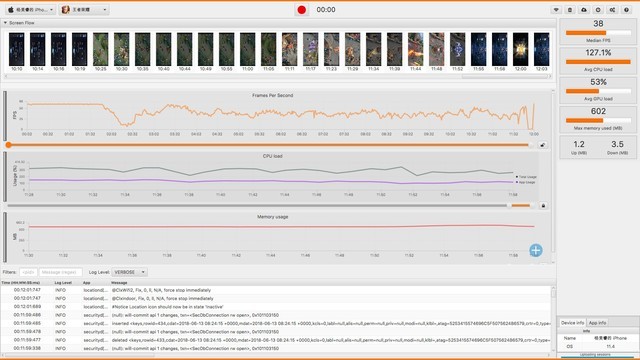Toggle the Total Usage legend entry

(527, 177)
